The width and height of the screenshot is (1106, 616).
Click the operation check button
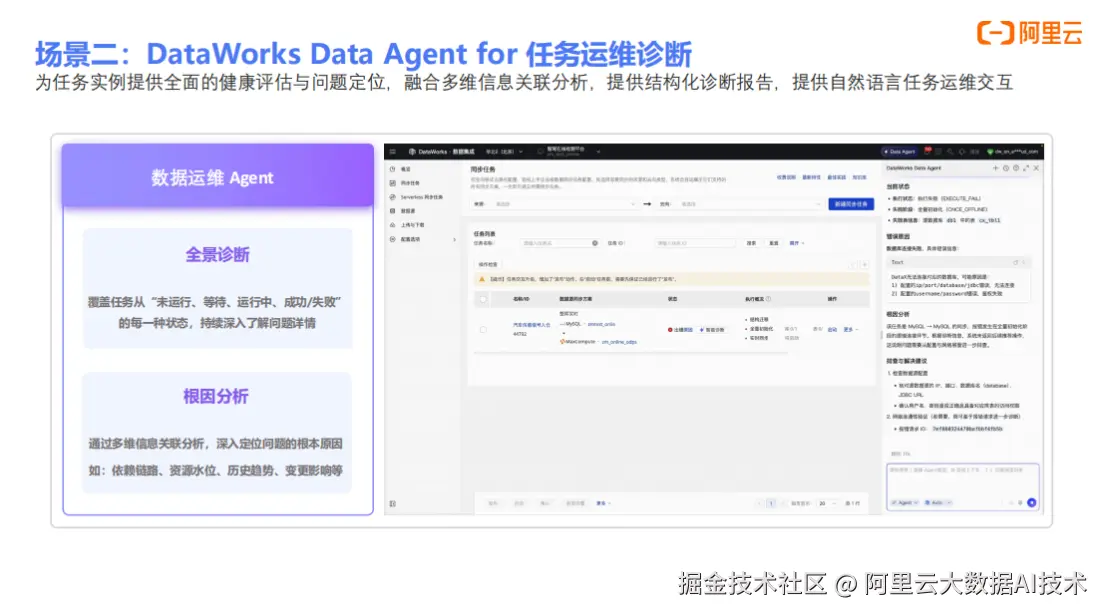[488, 265]
